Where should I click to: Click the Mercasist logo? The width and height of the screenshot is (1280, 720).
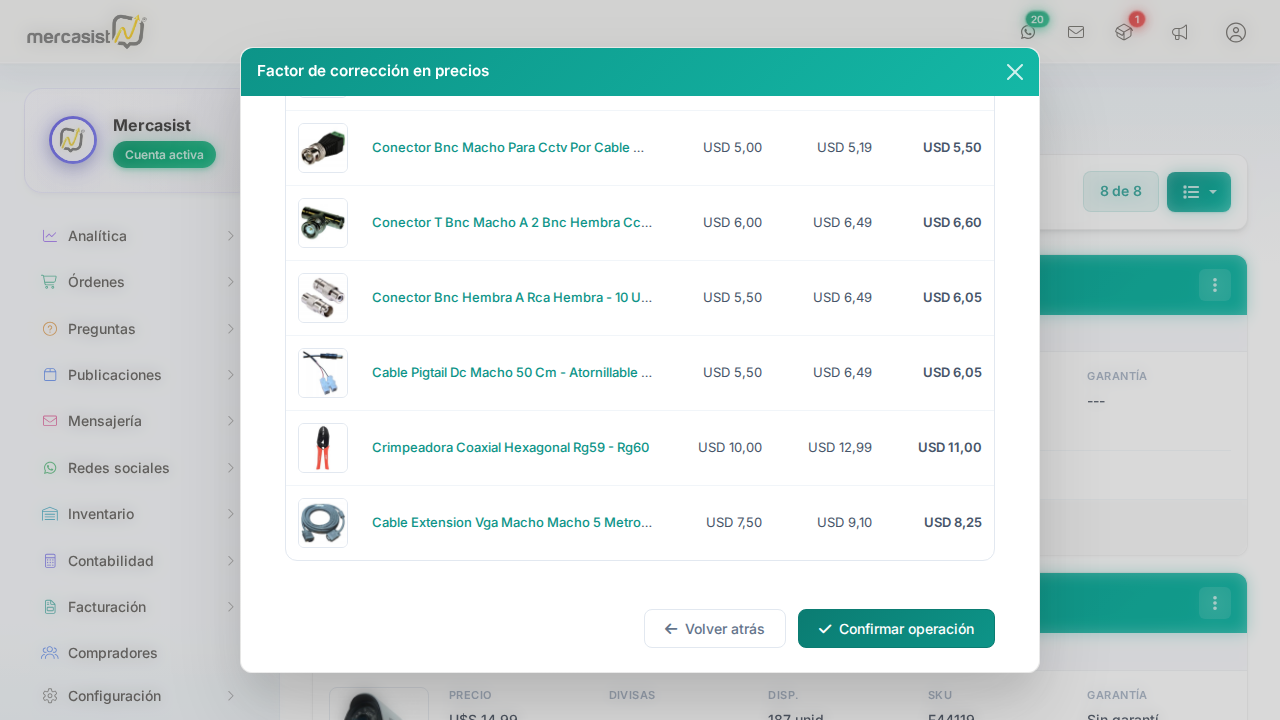point(87,32)
